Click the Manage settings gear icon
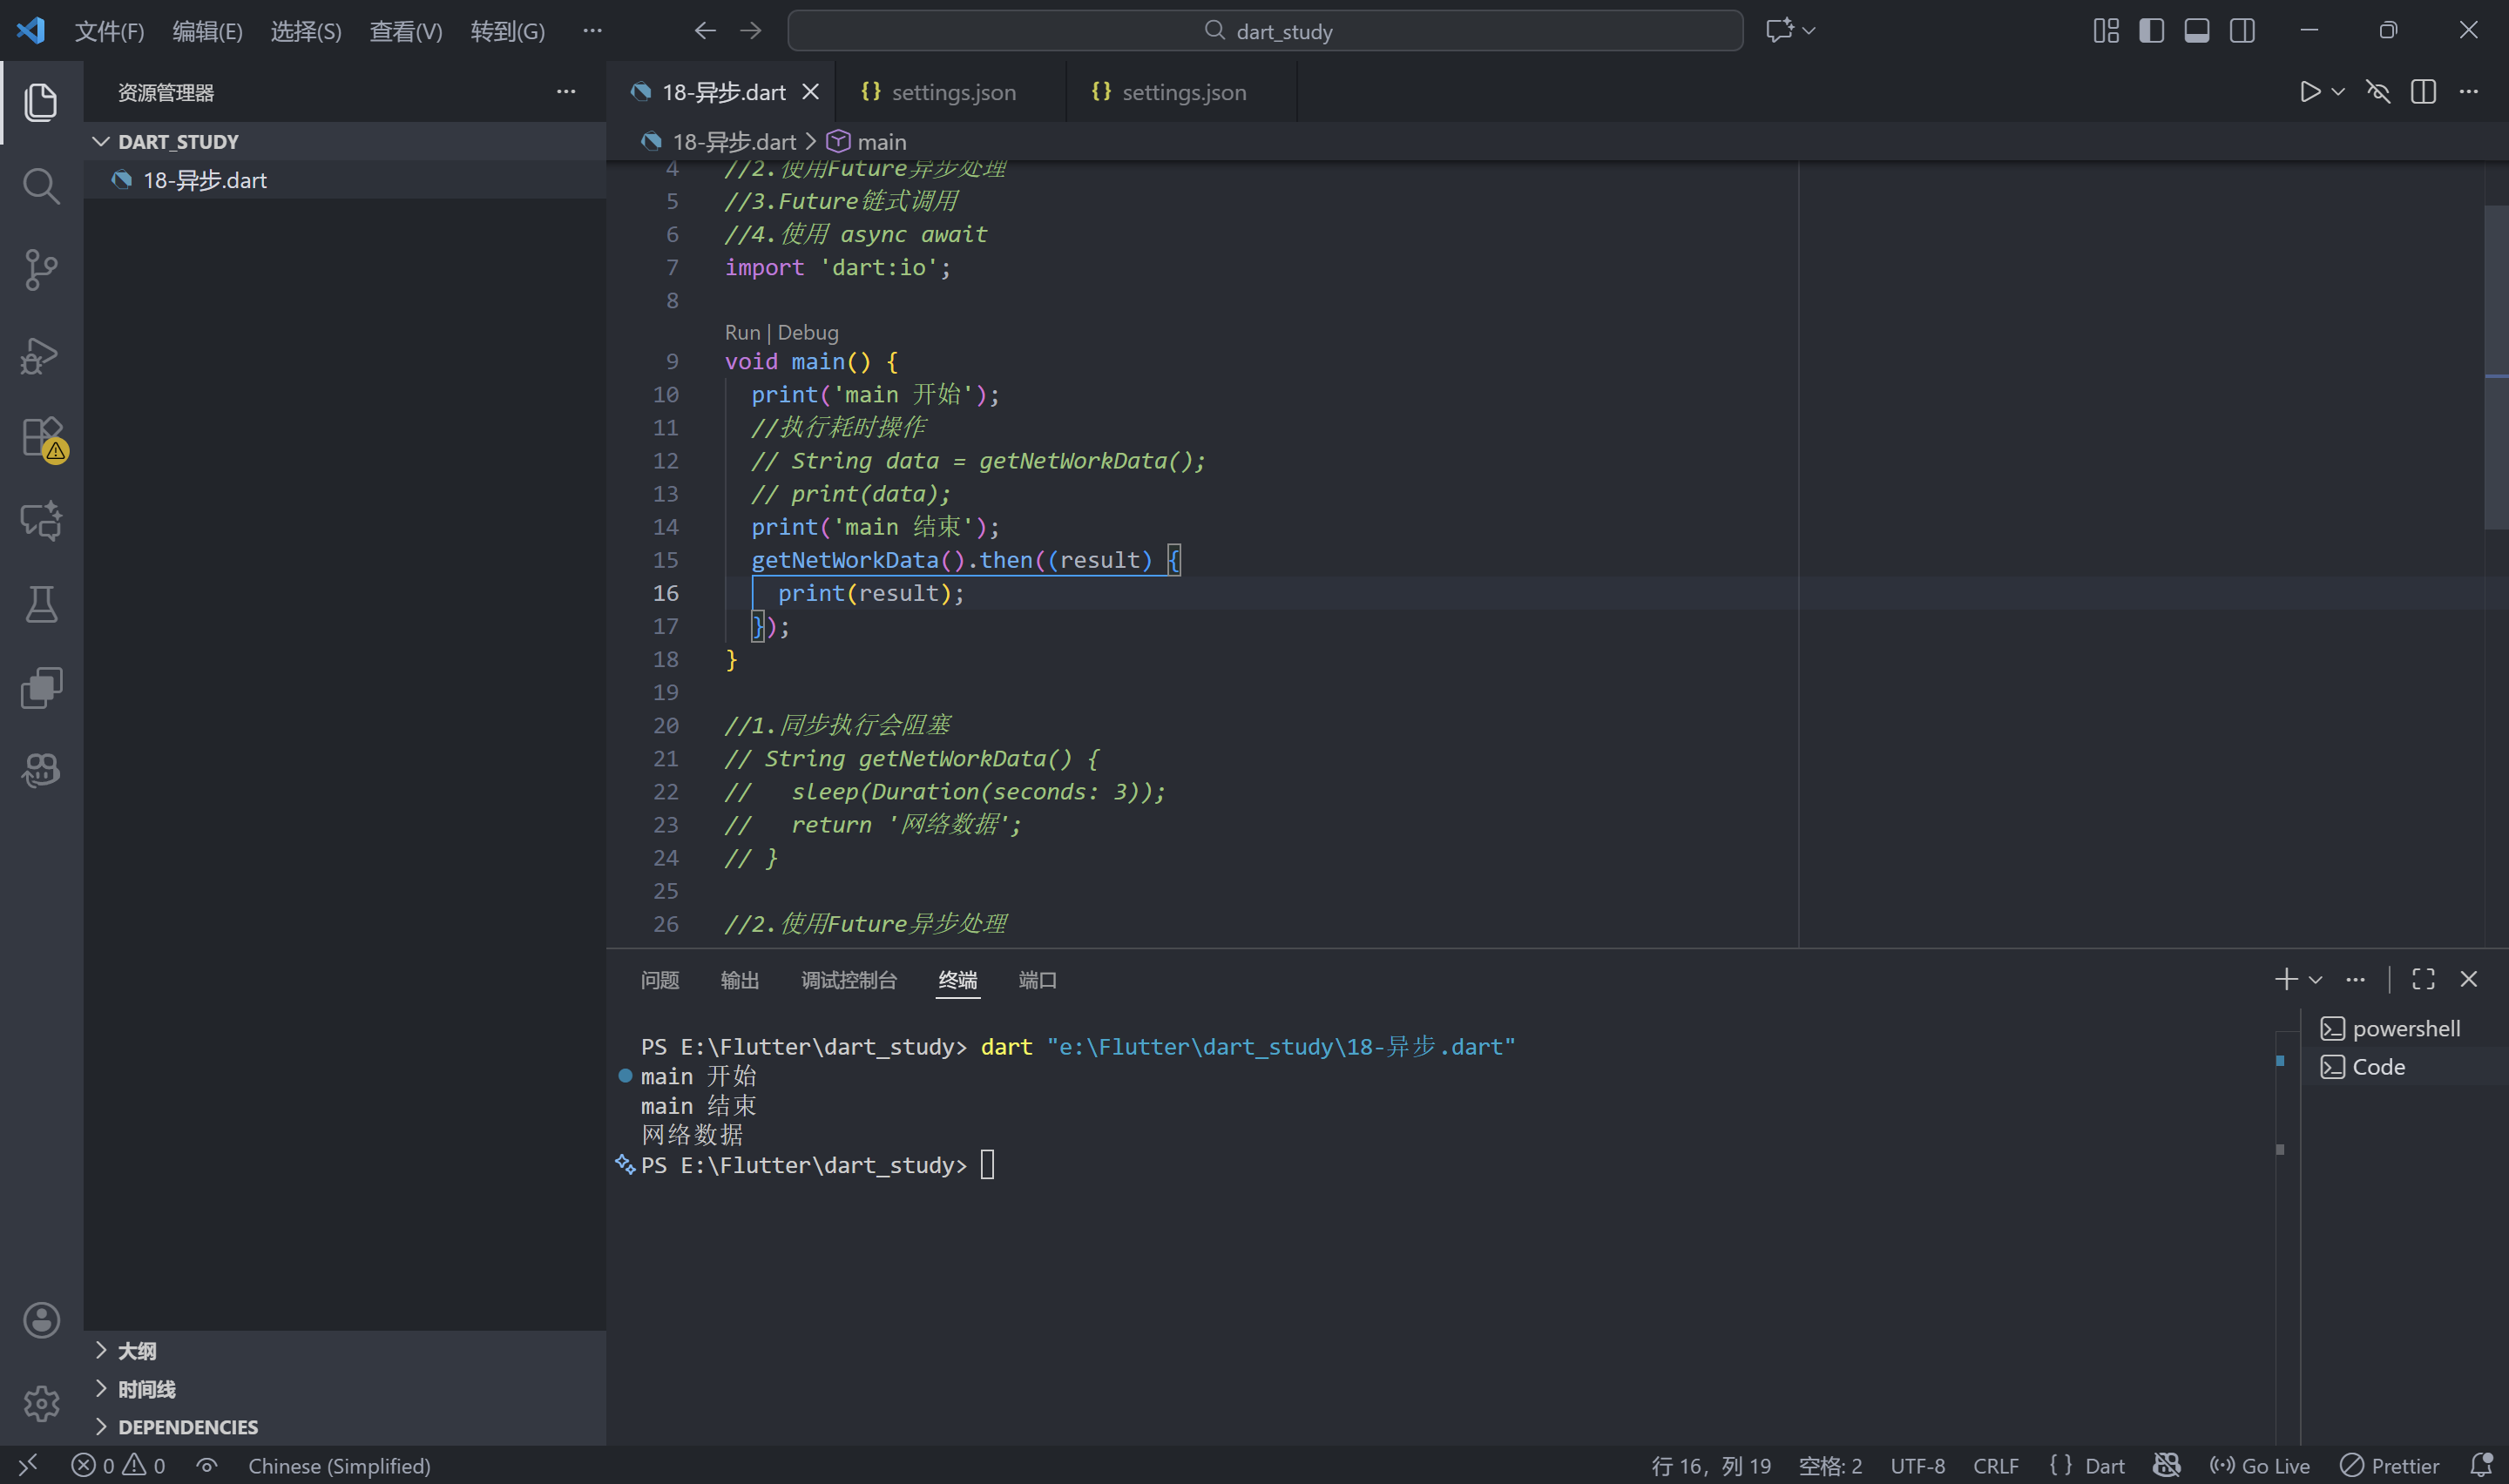This screenshot has height=1484, width=2509. coord(41,1403)
